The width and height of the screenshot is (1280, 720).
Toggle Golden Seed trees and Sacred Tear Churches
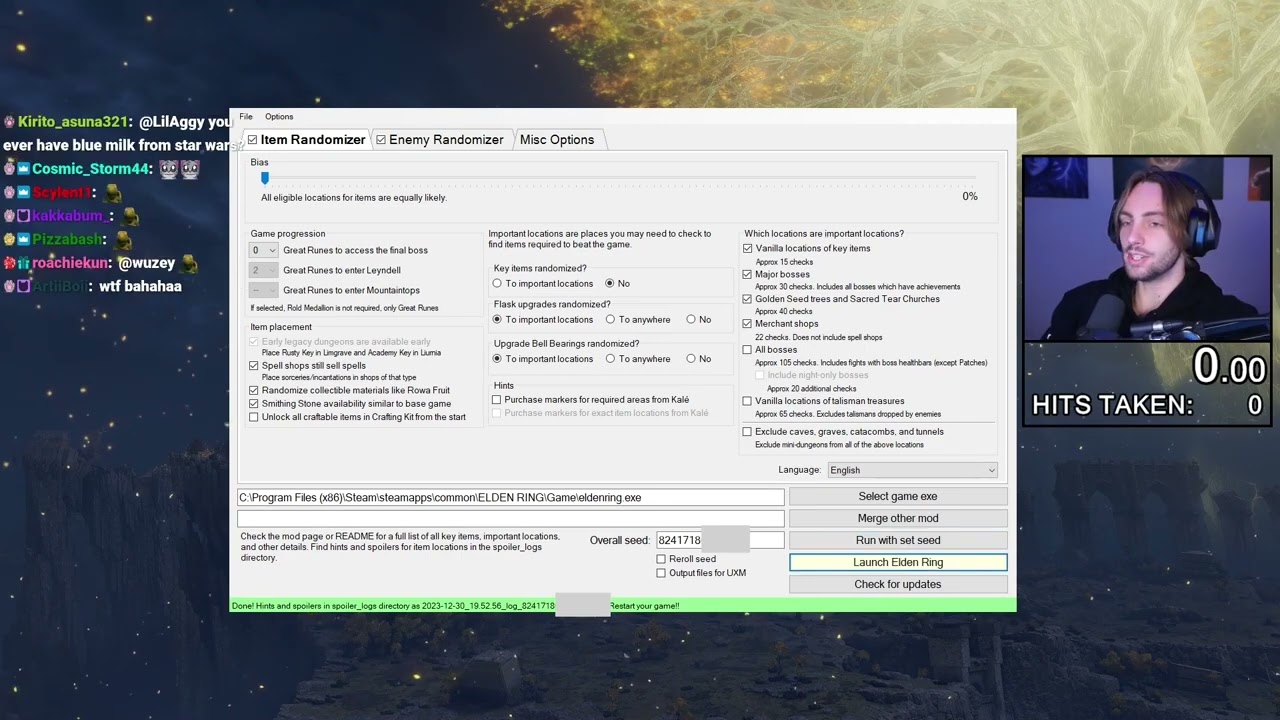coord(747,299)
